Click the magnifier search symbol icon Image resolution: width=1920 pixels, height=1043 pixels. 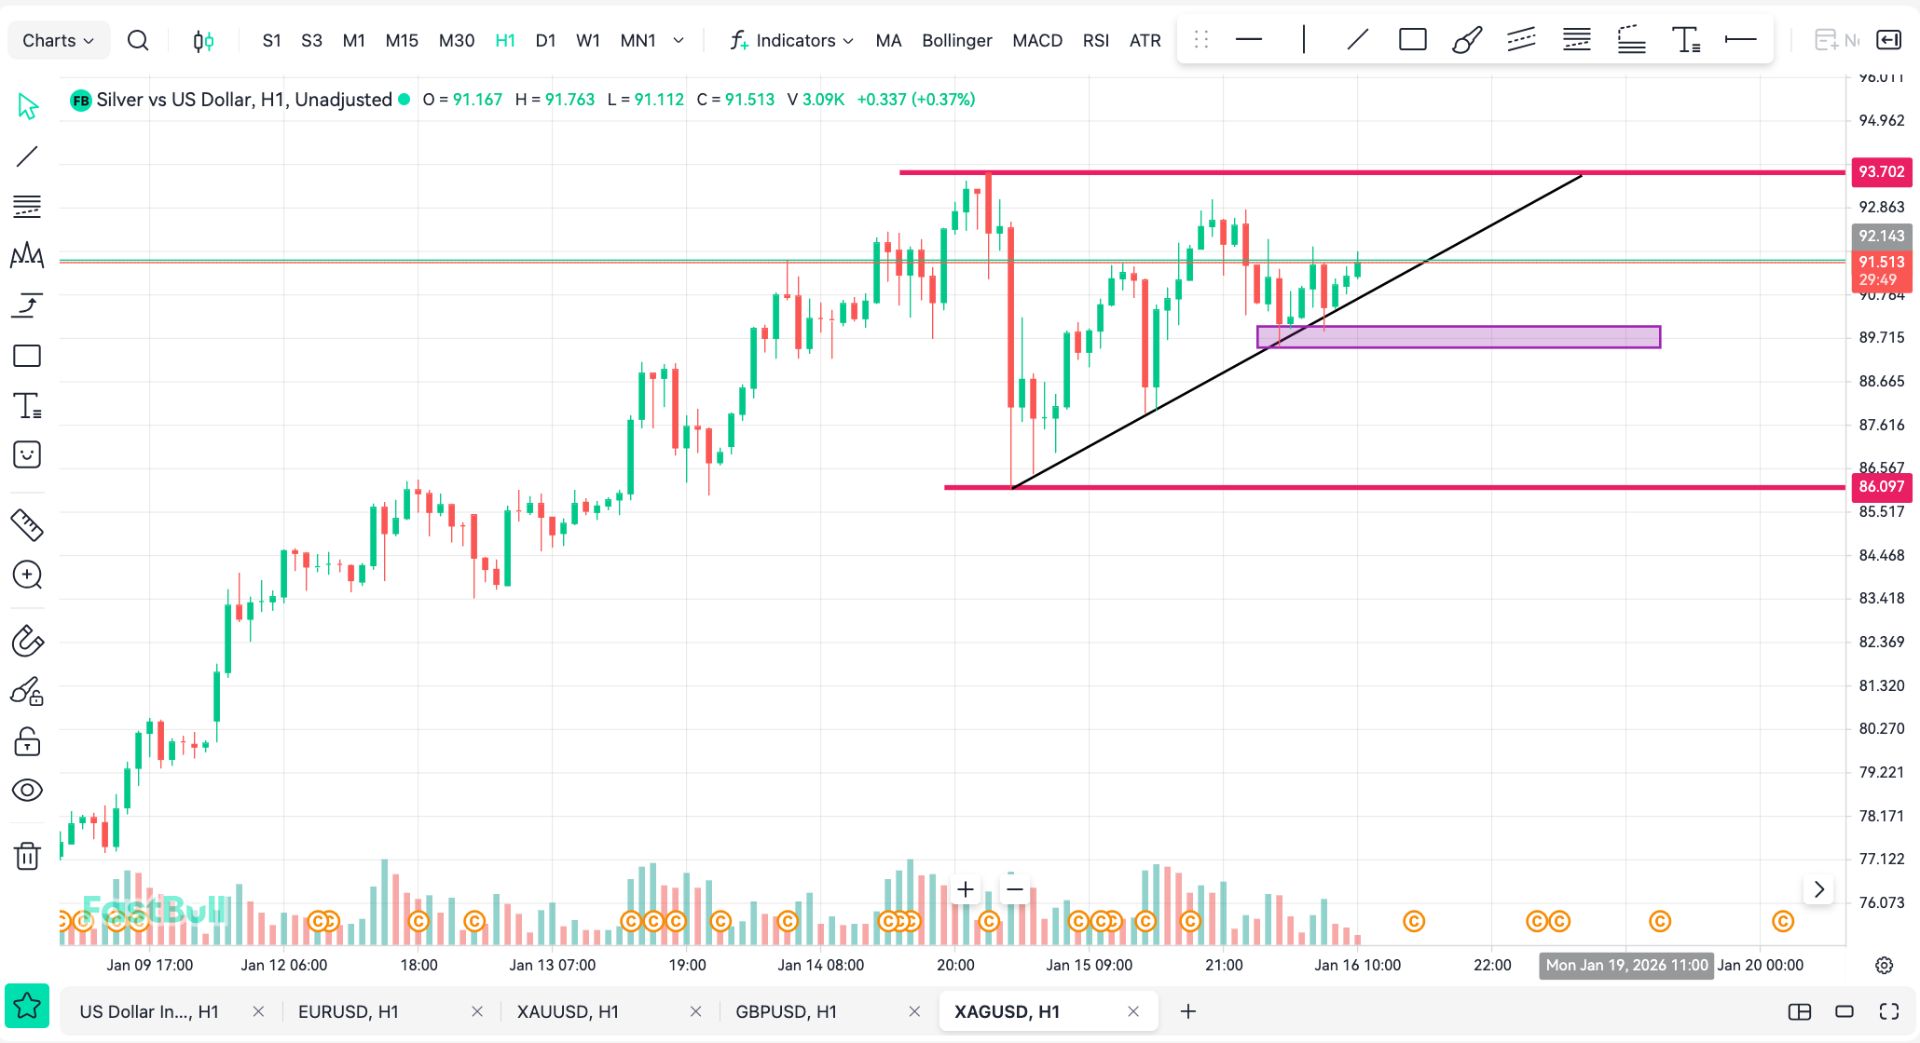click(138, 40)
